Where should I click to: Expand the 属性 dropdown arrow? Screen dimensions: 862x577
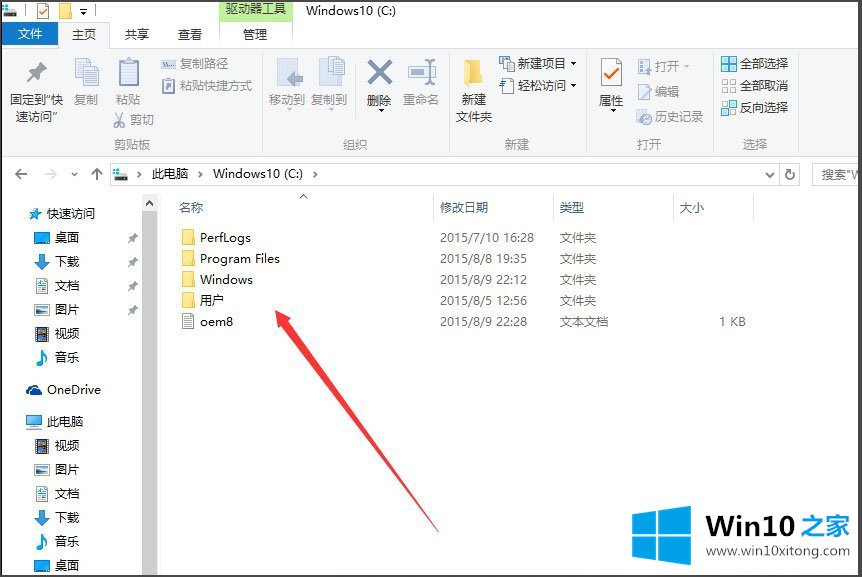(612, 111)
